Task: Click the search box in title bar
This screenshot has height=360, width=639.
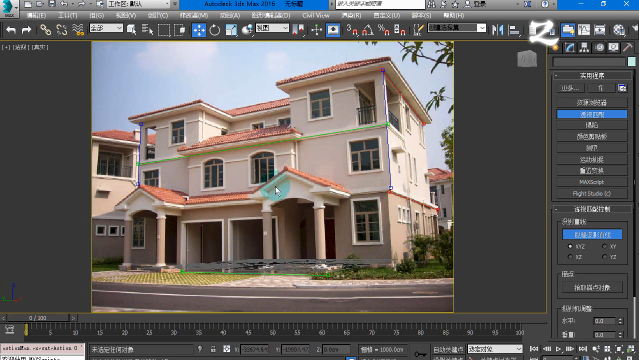Action: point(380,4)
